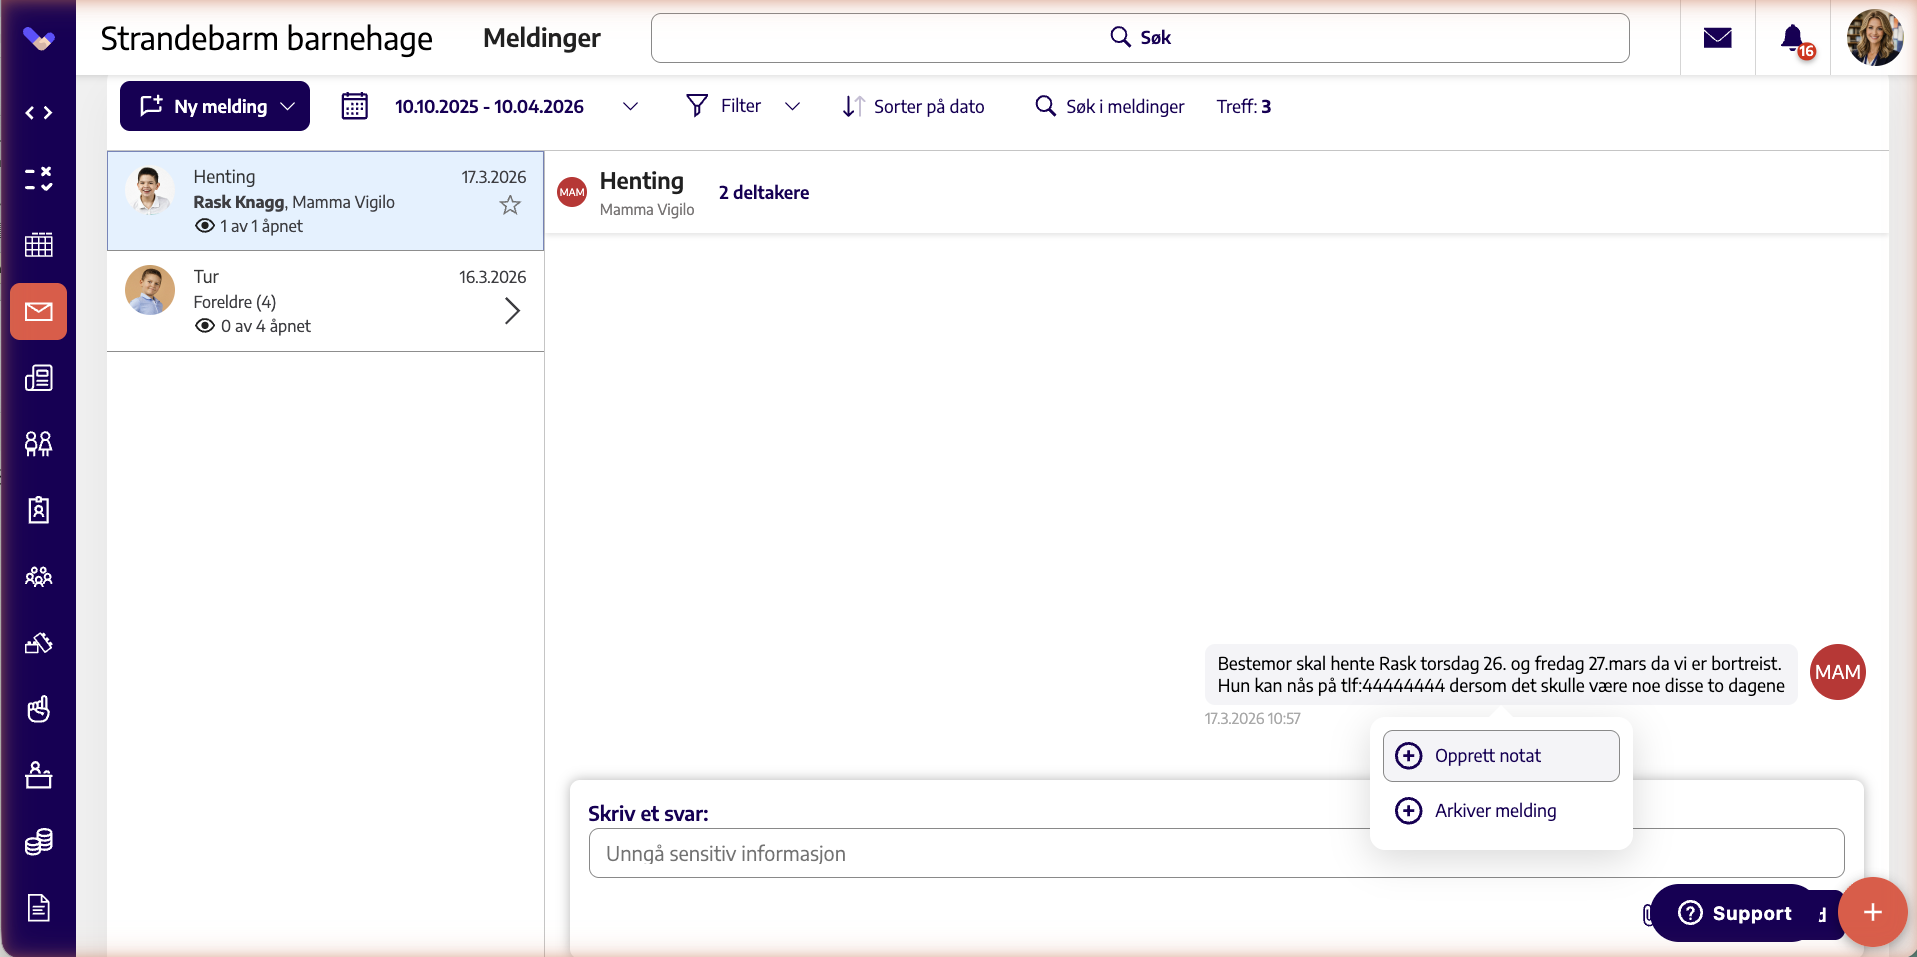Click the orange plus floating button
The height and width of the screenshot is (957, 1917).
[1872, 912]
